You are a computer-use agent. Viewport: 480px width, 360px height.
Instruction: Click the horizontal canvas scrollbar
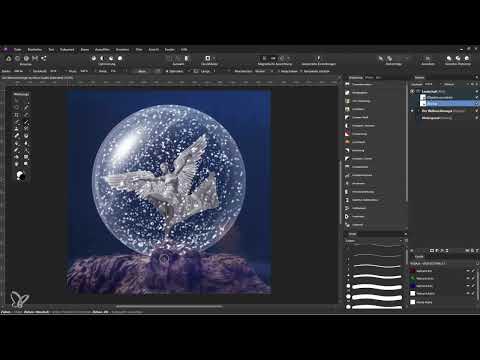[168, 306]
